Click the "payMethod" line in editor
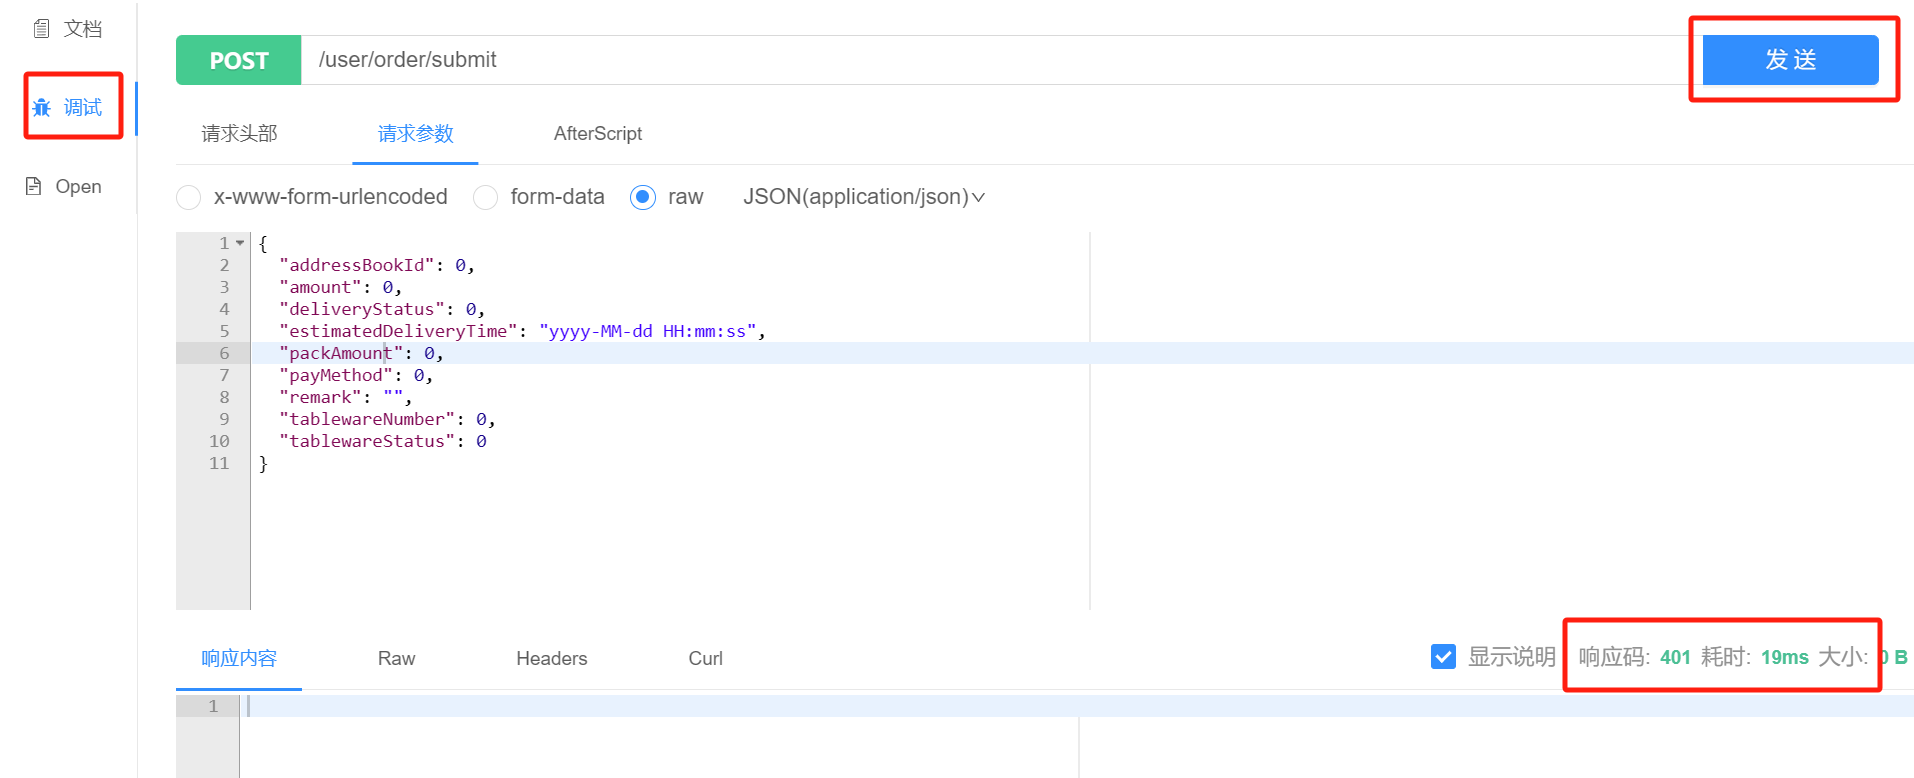This screenshot has width=1914, height=778. click(x=356, y=375)
